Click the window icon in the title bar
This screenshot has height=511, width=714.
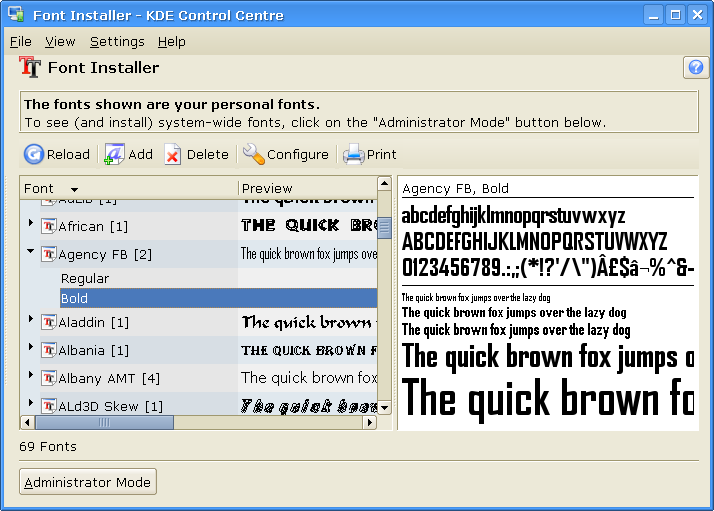pyautogui.click(x=16, y=14)
